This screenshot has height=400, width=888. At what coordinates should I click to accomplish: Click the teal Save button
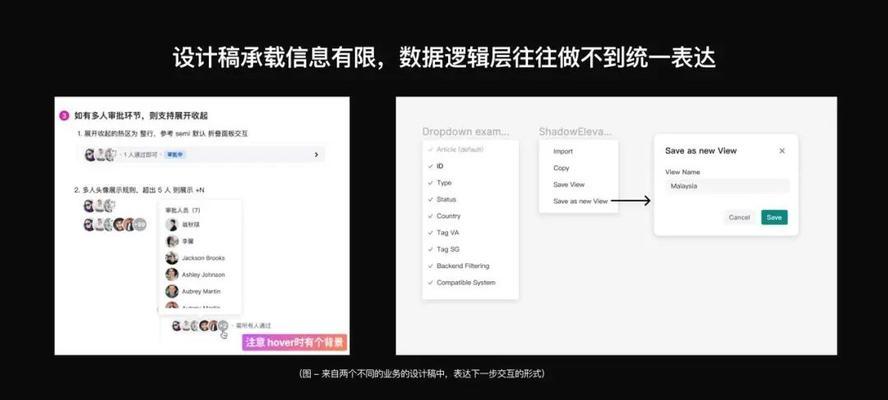point(774,218)
